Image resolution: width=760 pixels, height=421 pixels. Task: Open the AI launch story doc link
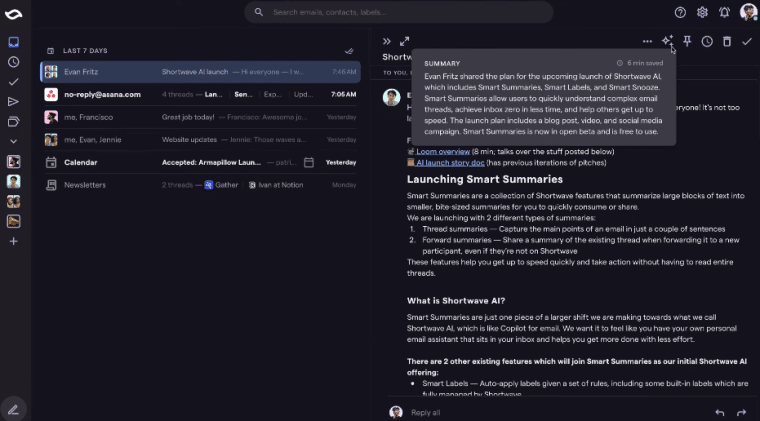450,163
